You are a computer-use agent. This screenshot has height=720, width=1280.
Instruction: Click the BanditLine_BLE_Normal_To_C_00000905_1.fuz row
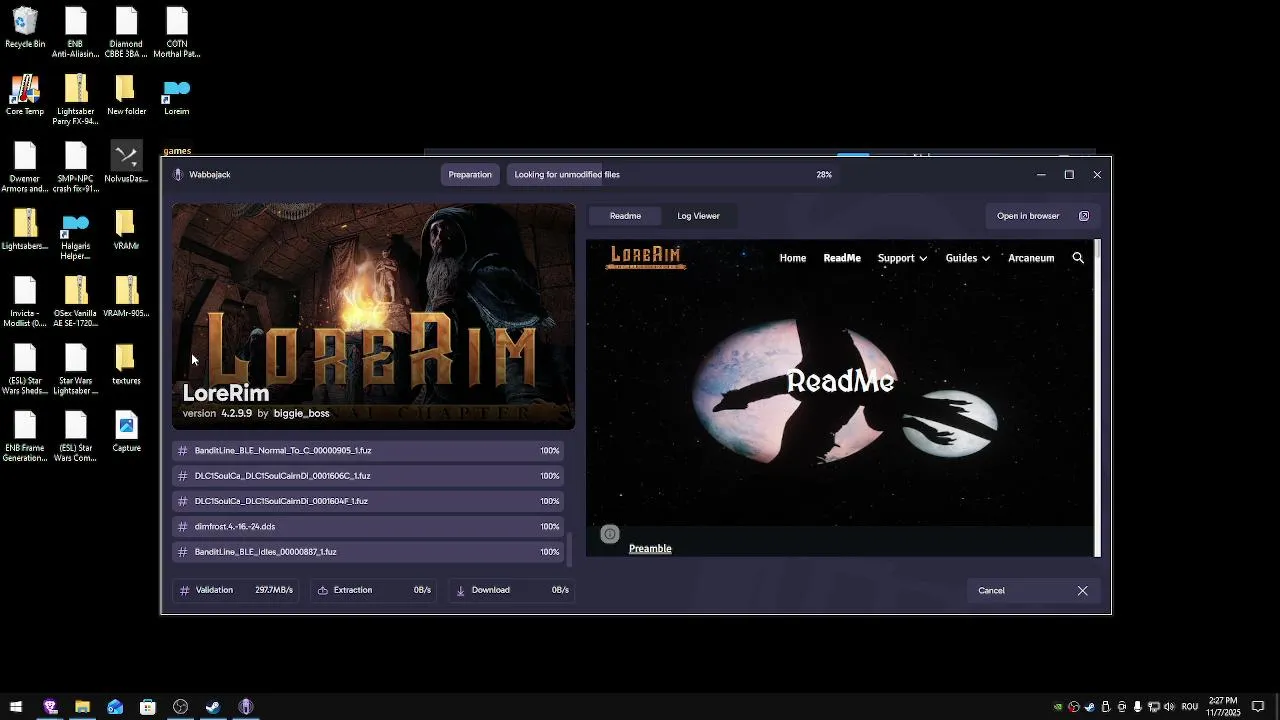coord(368,451)
